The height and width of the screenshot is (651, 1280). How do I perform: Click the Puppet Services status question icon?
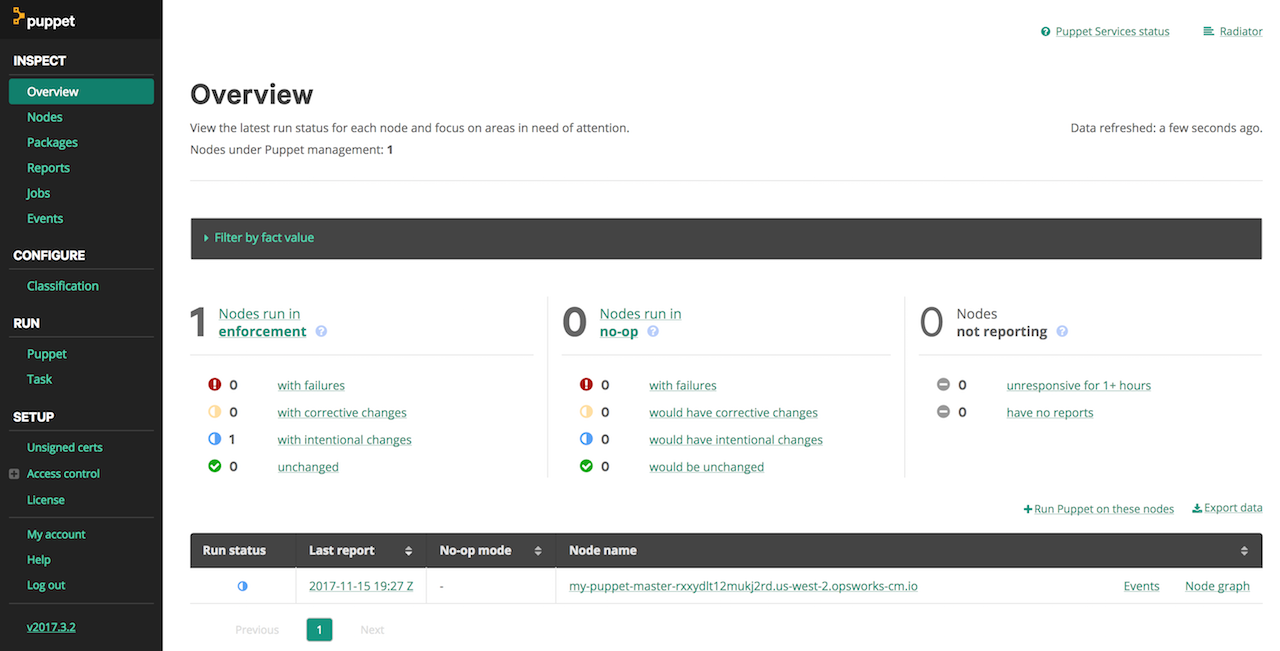[x=1046, y=32]
